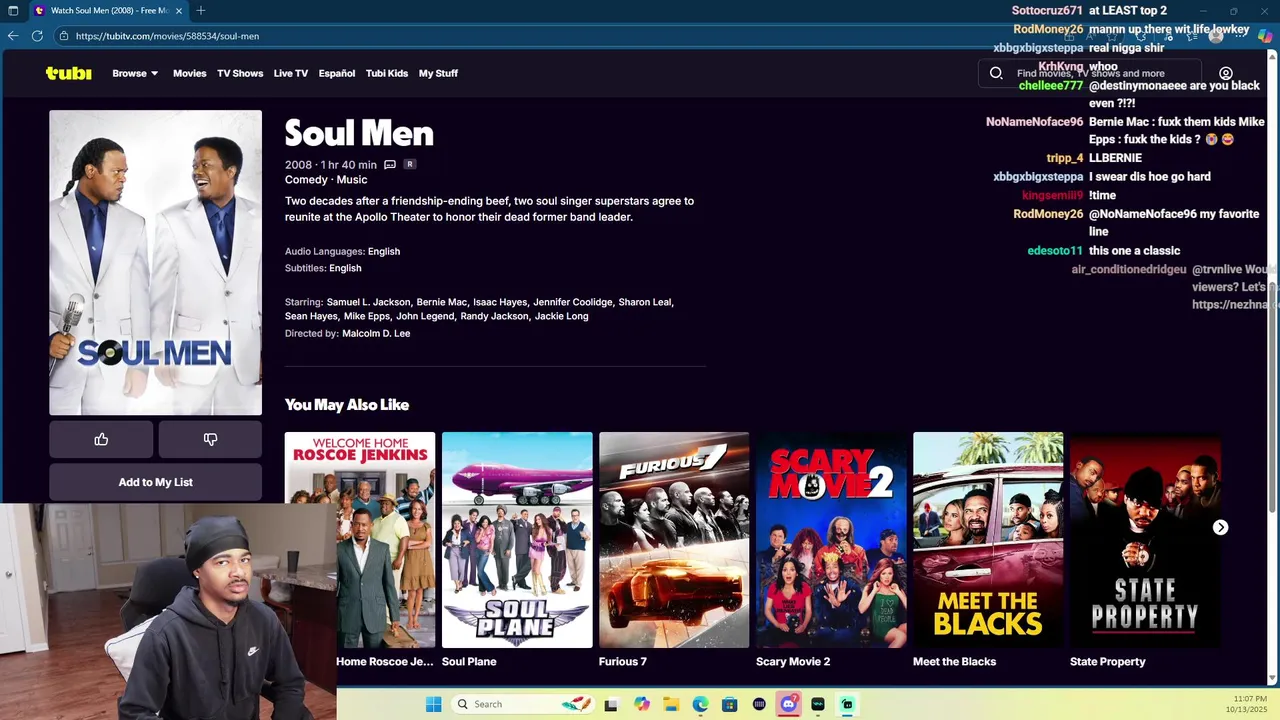This screenshot has height=720, width=1280.
Task: Select the Watch Soul Men browser tab
Action: tap(107, 11)
